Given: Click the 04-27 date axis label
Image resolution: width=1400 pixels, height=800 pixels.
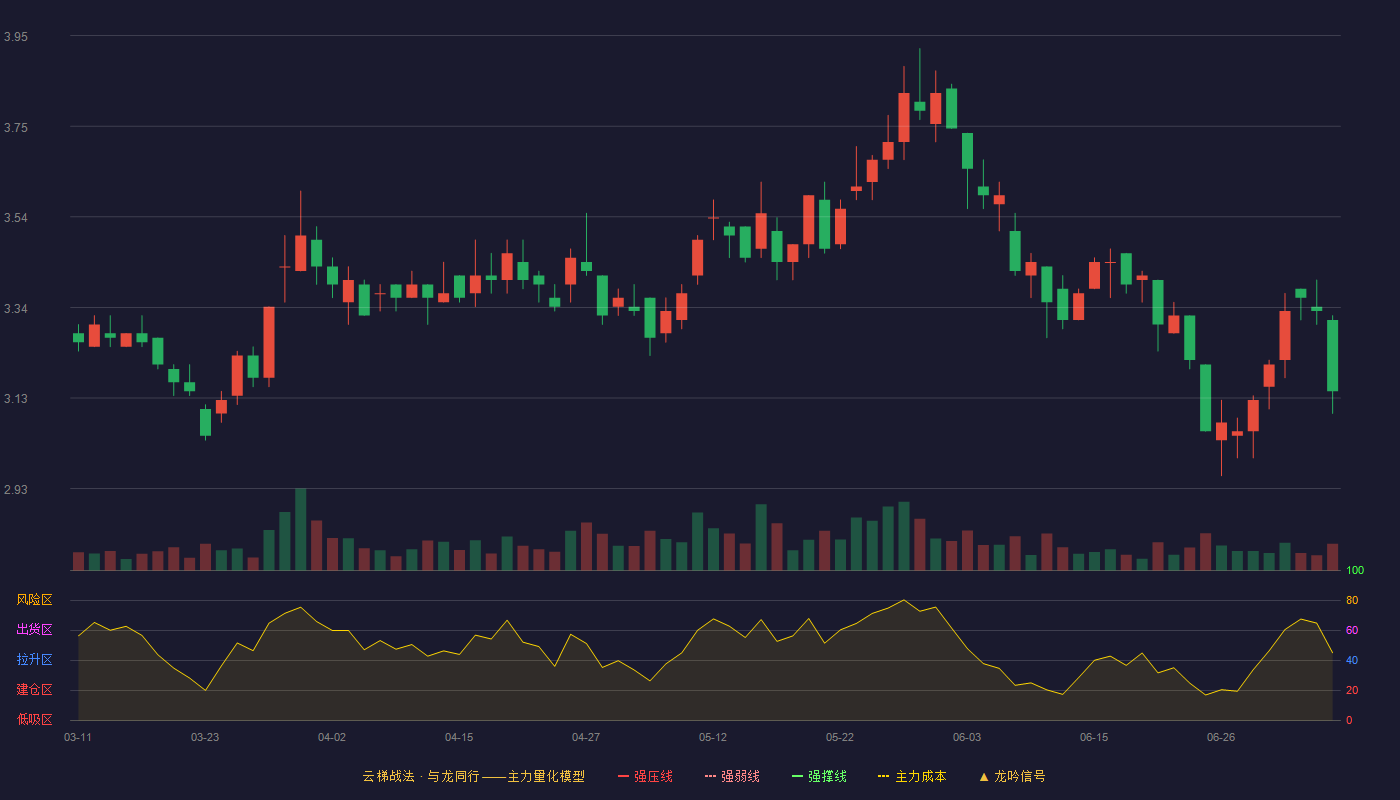Looking at the screenshot, I should point(586,737).
